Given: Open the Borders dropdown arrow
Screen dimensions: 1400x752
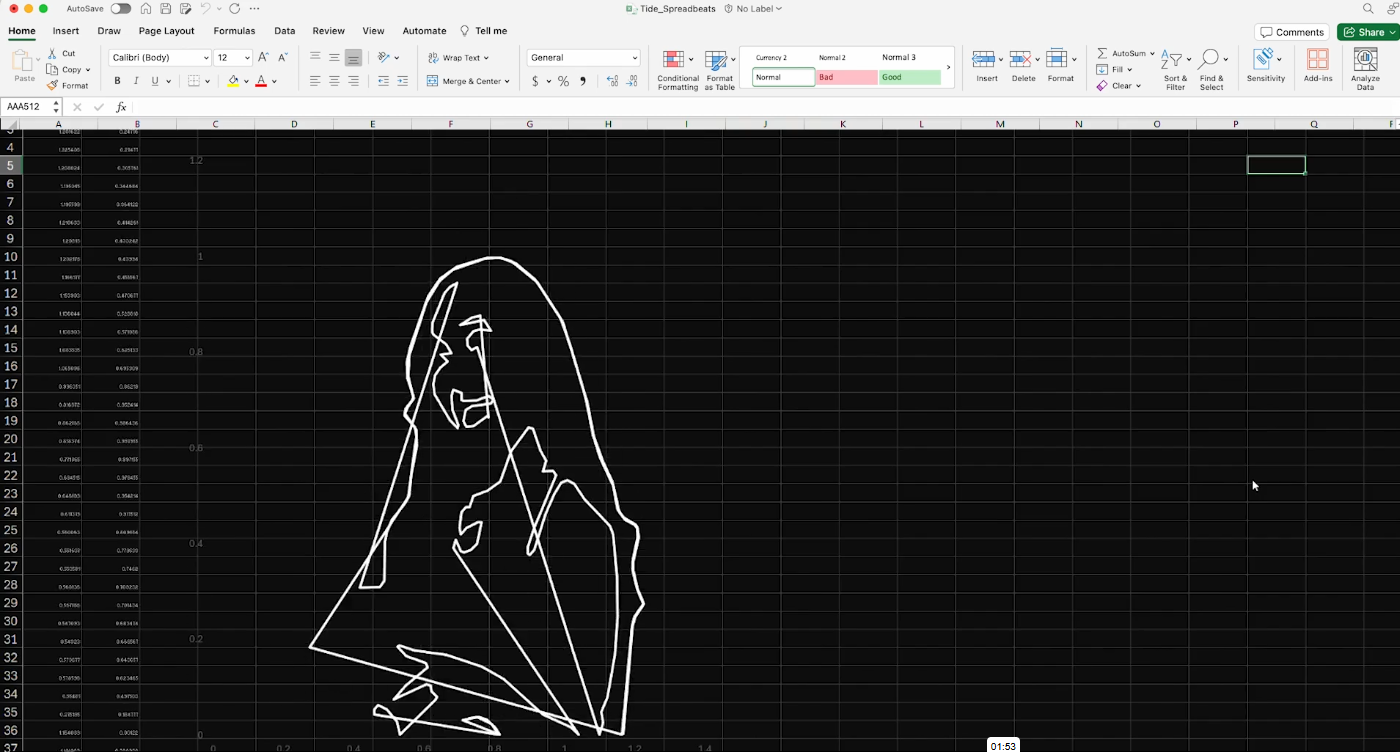Looking at the screenshot, I should click(x=207, y=81).
